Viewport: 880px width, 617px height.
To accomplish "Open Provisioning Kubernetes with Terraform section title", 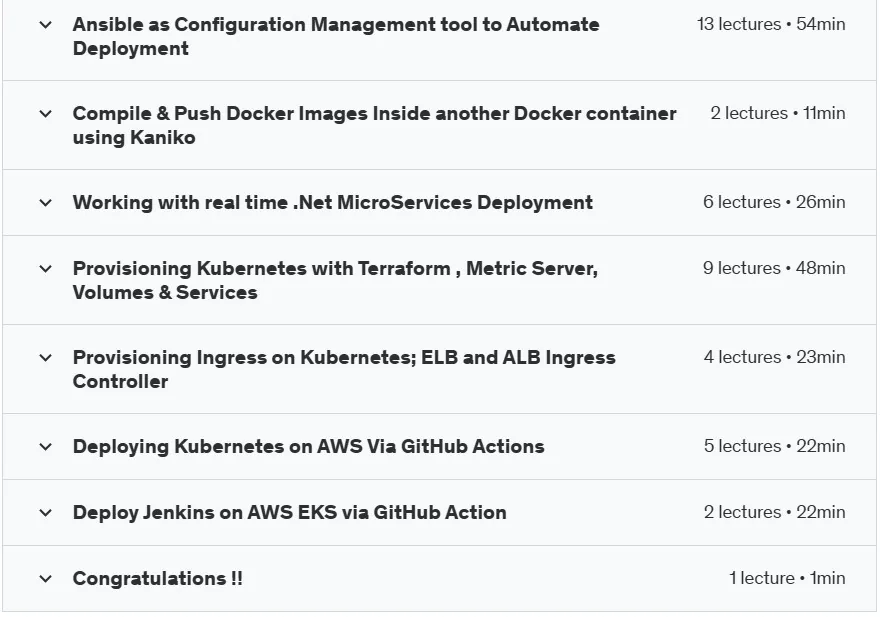I will tap(335, 280).
